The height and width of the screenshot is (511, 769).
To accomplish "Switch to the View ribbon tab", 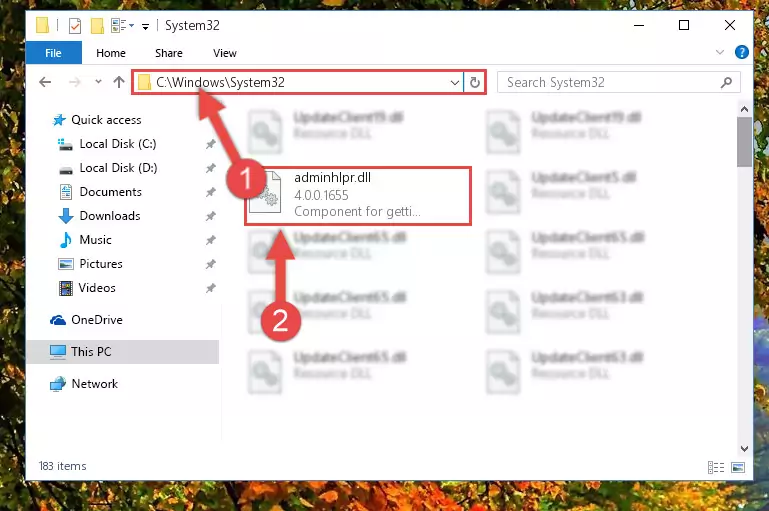I will click(225, 53).
